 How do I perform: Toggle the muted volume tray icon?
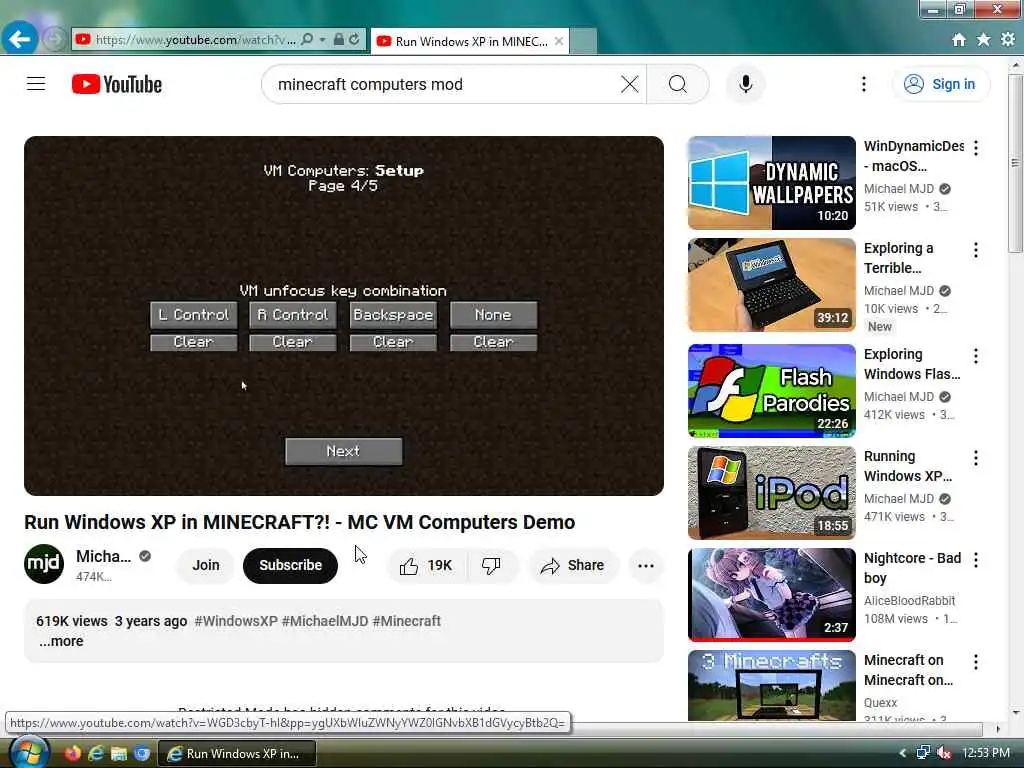pos(944,753)
